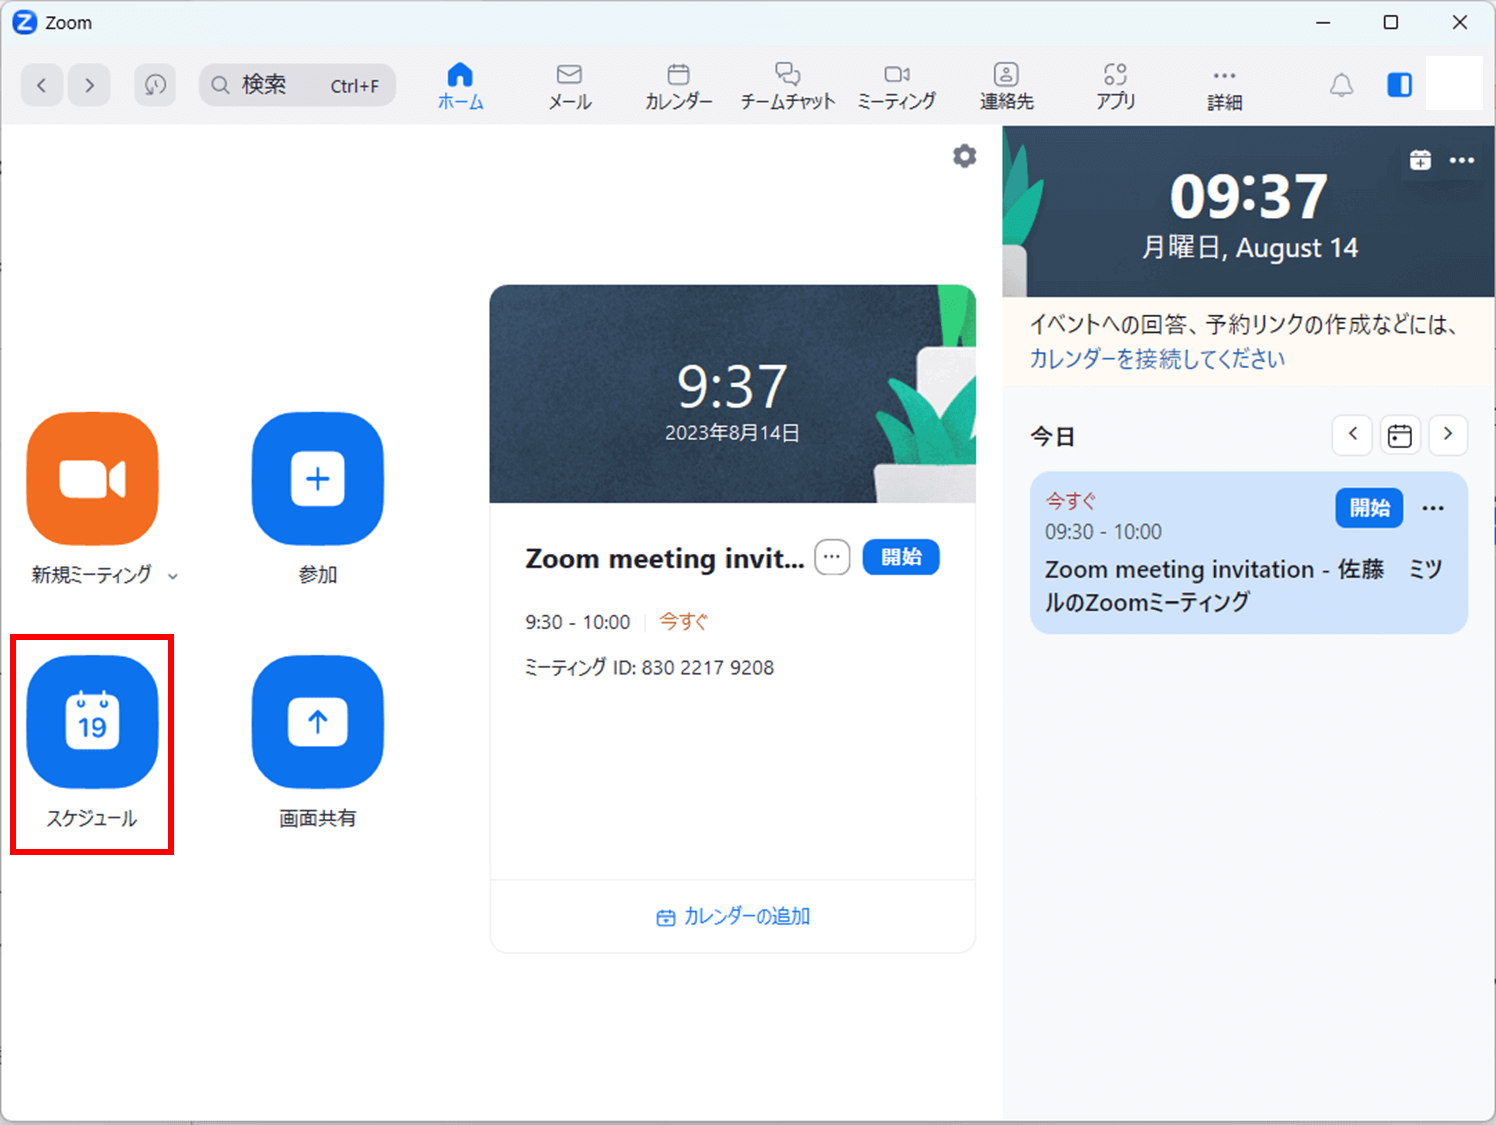Go to the previous day in the 今日 schedule
The height and width of the screenshot is (1125, 1496).
(x=1352, y=435)
